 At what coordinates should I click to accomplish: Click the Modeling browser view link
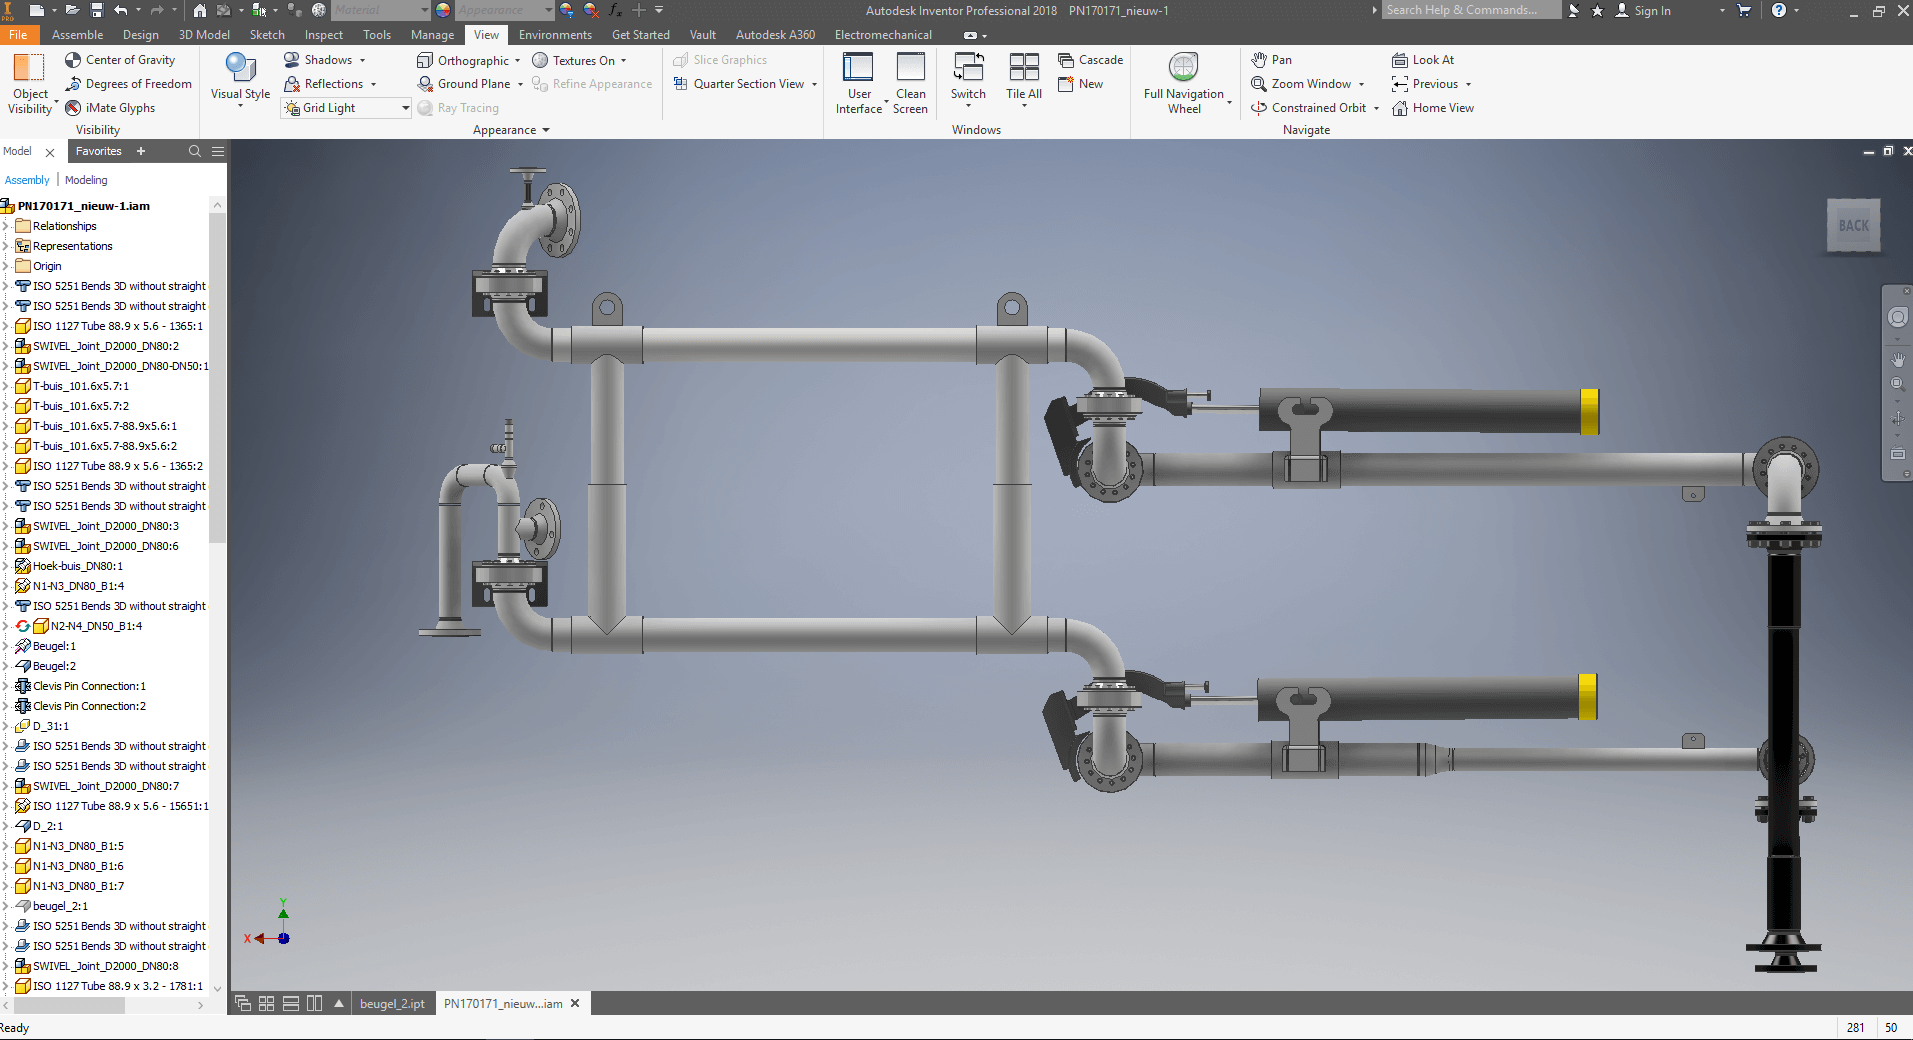pos(86,180)
